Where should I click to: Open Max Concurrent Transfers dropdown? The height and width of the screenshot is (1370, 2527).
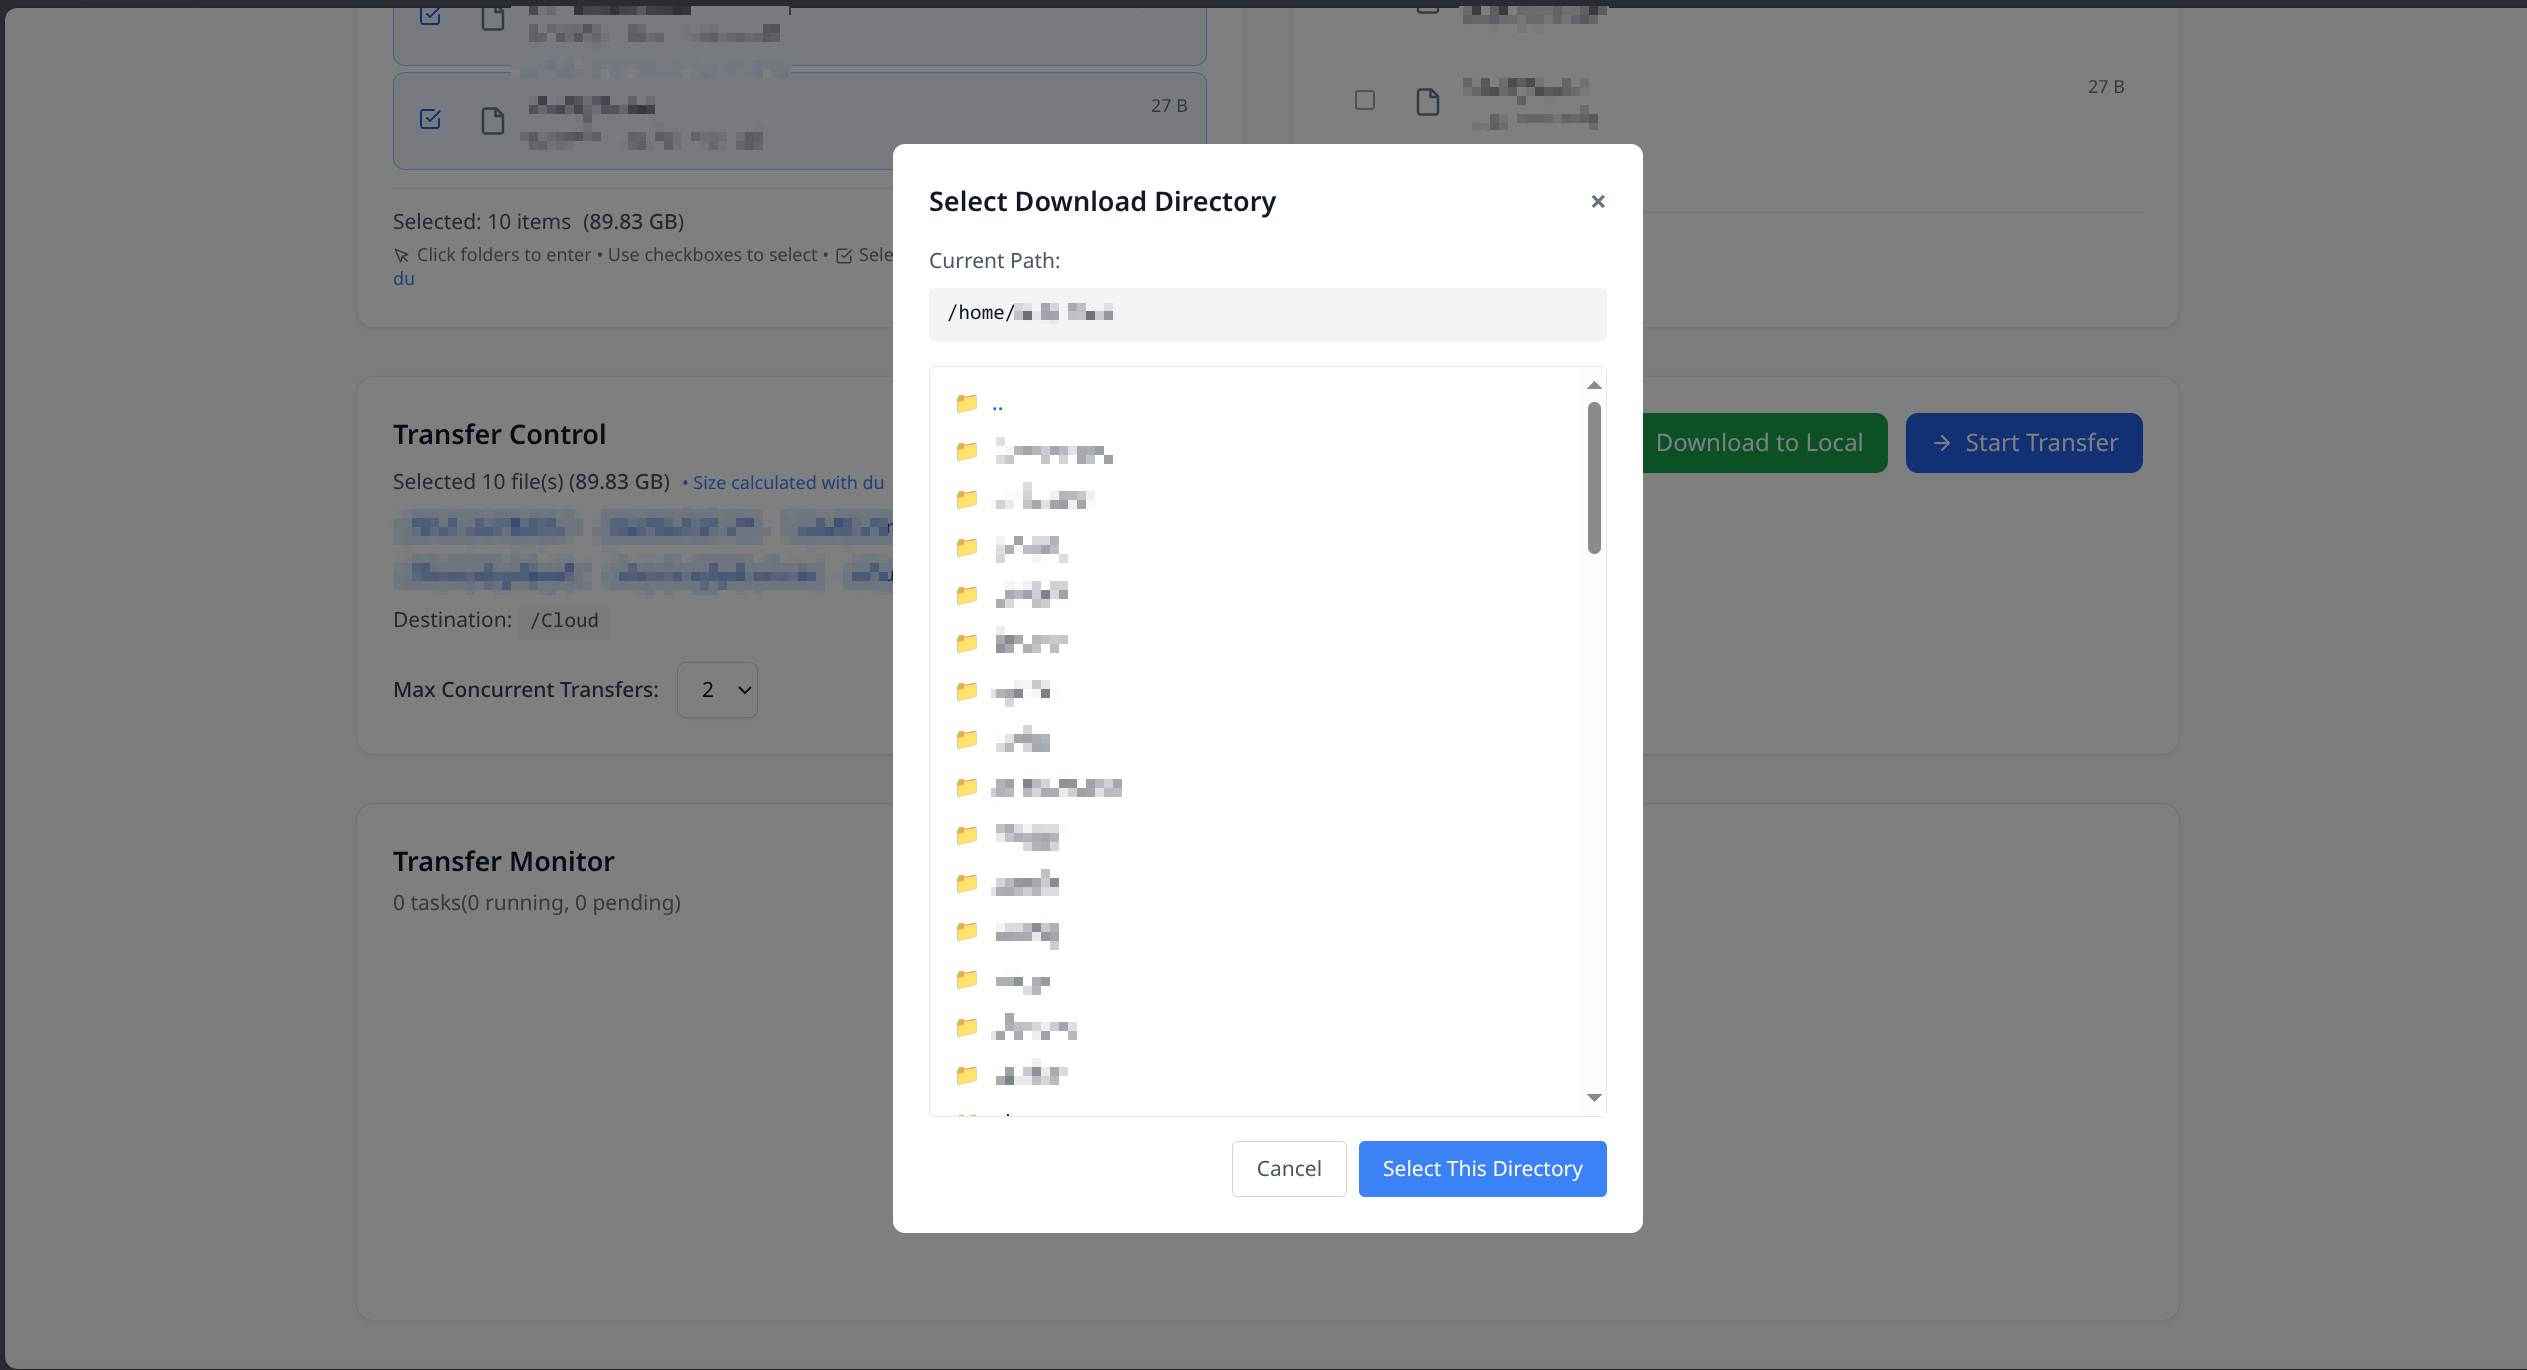pyautogui.click(x=717, y=690)
